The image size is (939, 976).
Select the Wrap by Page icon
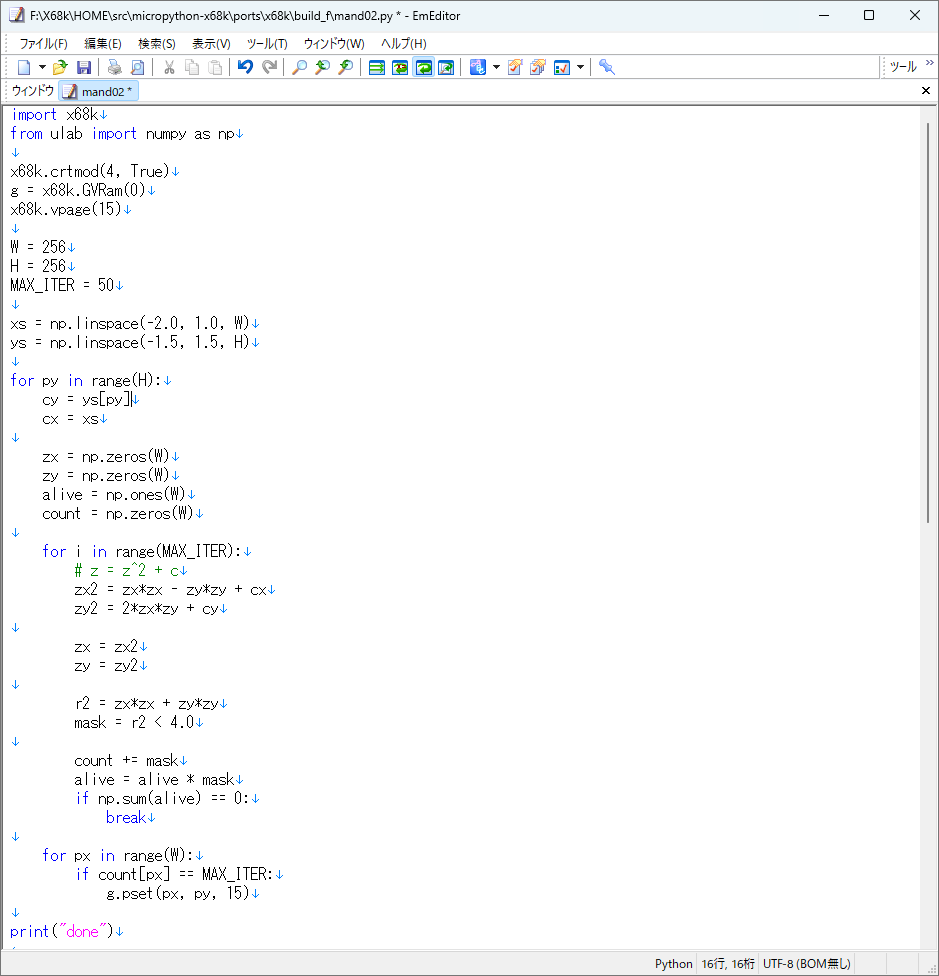pos(446,67)
